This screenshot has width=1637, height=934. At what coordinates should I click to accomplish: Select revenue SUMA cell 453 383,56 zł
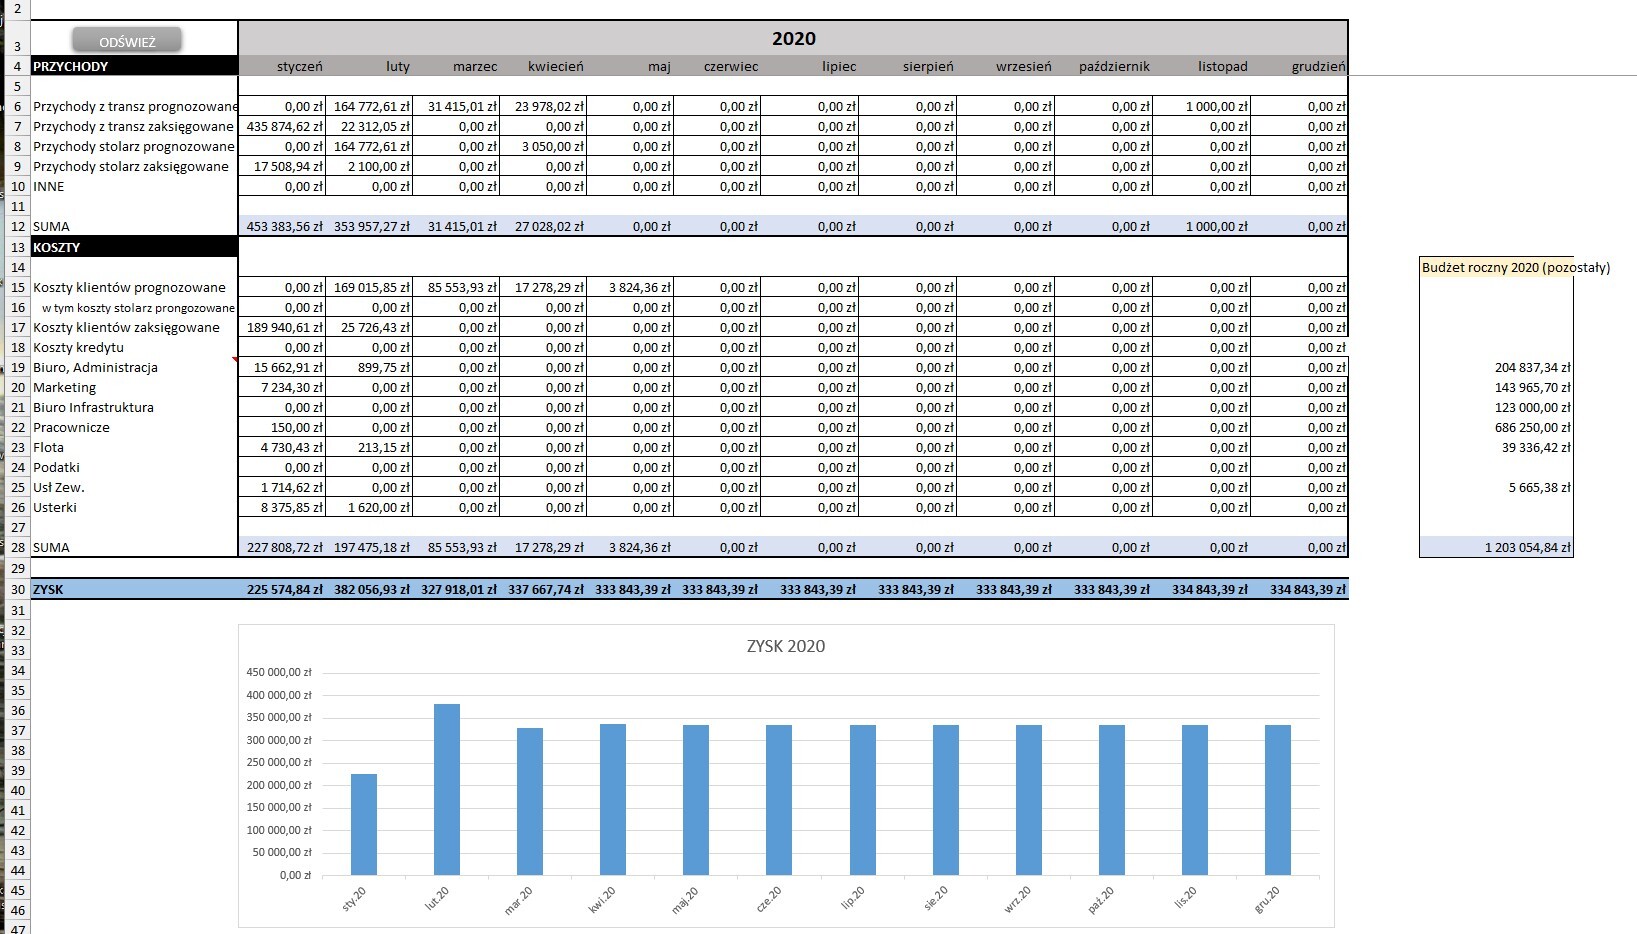(x=282, y=227)
